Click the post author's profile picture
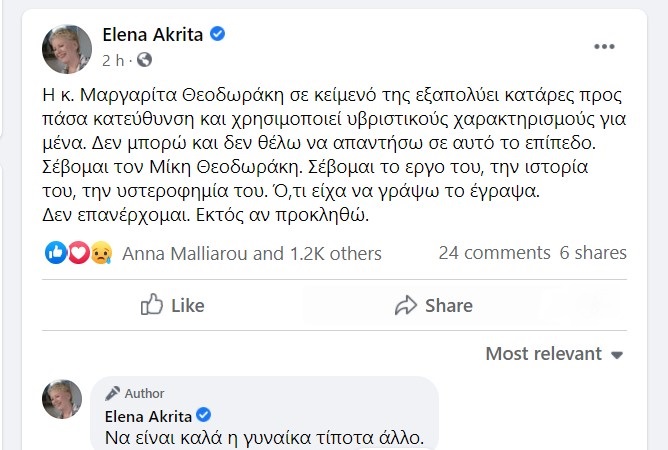The width and height of the screenshot is (668, 450). (68, 47)
